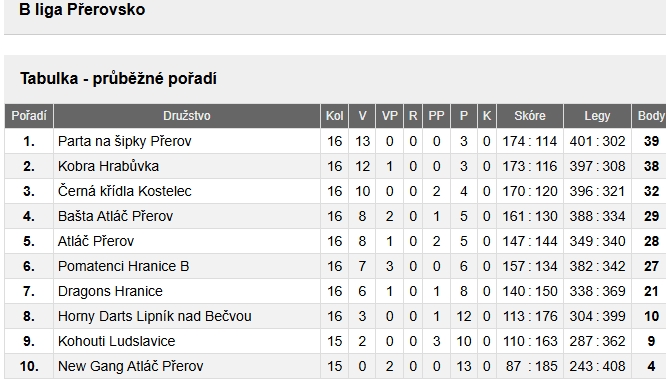
Task: Click the Body column header
Action: 650,116
